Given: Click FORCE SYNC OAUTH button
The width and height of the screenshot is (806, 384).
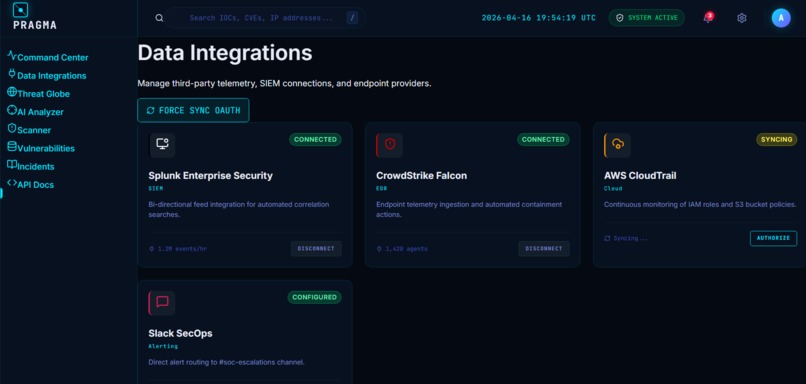Looking at the screenshot, I should (193, 110).
